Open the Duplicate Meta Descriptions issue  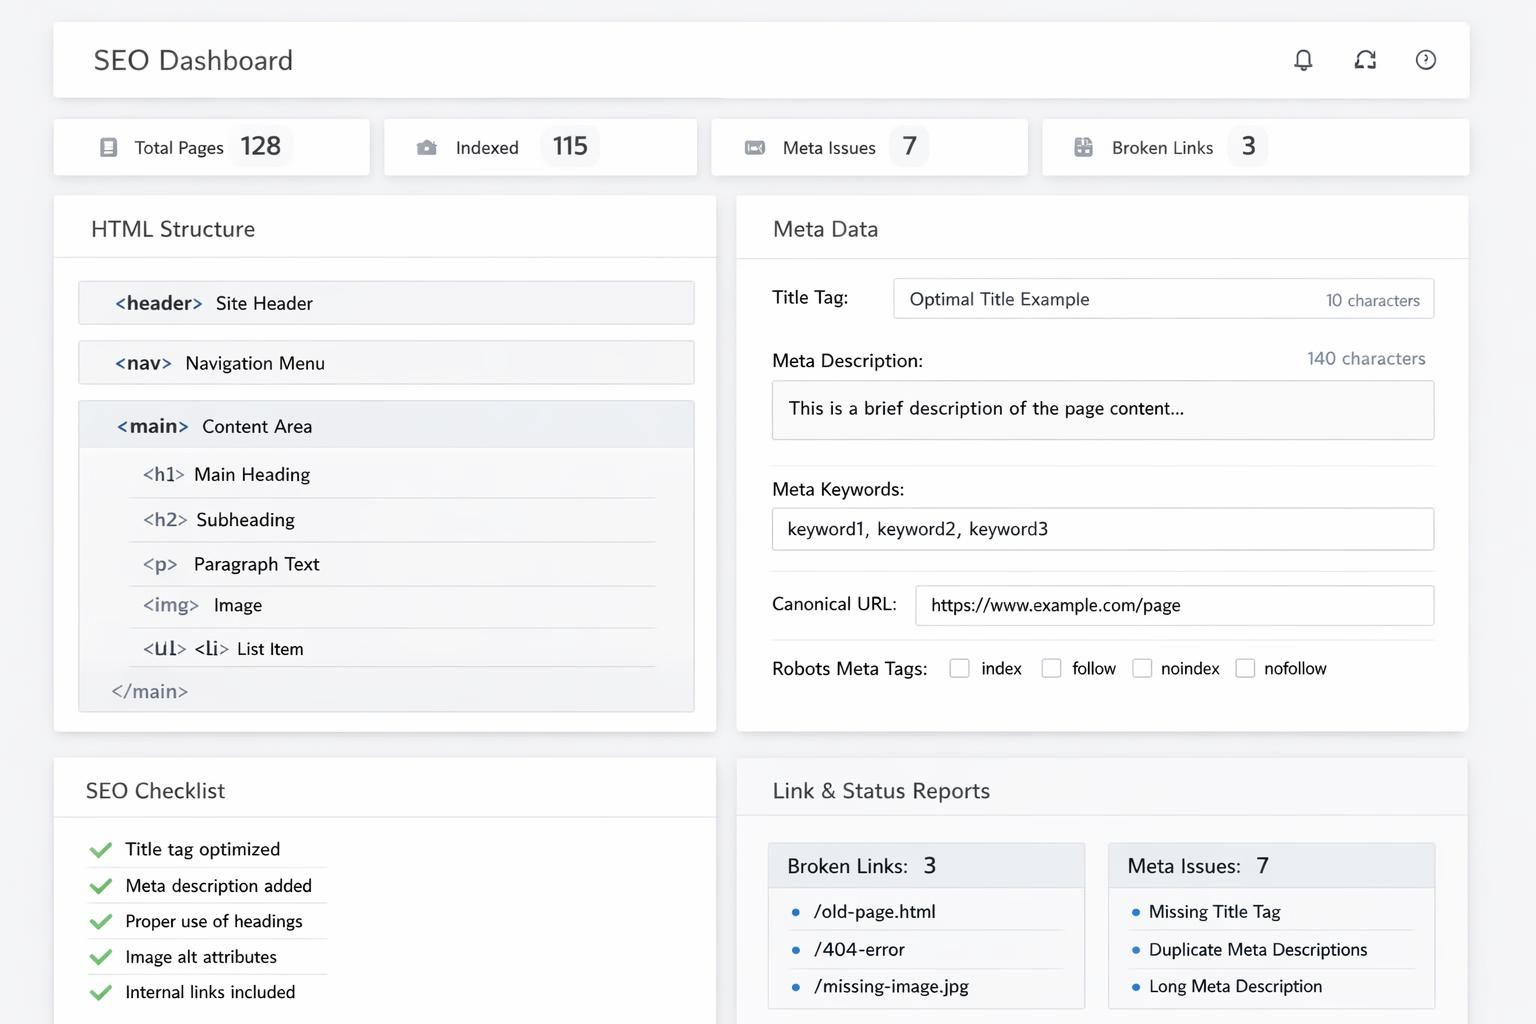(x=1257, y=950)
